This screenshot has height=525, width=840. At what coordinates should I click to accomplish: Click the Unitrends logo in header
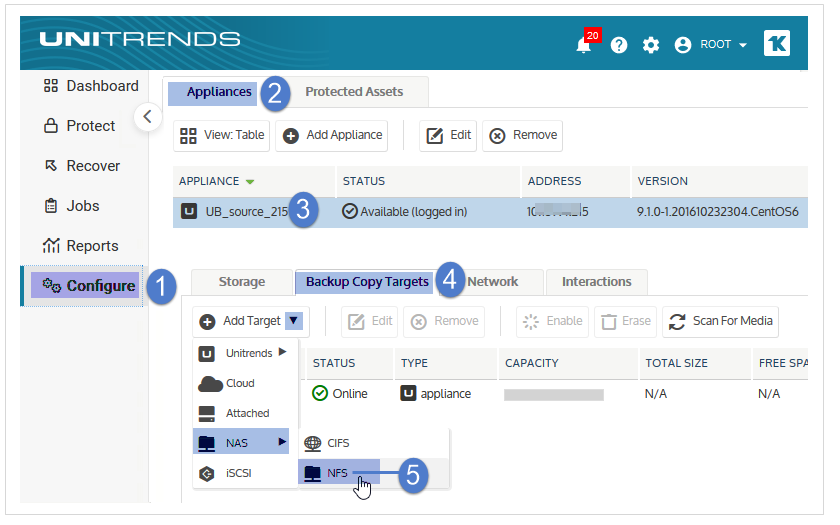pos(140,40)
